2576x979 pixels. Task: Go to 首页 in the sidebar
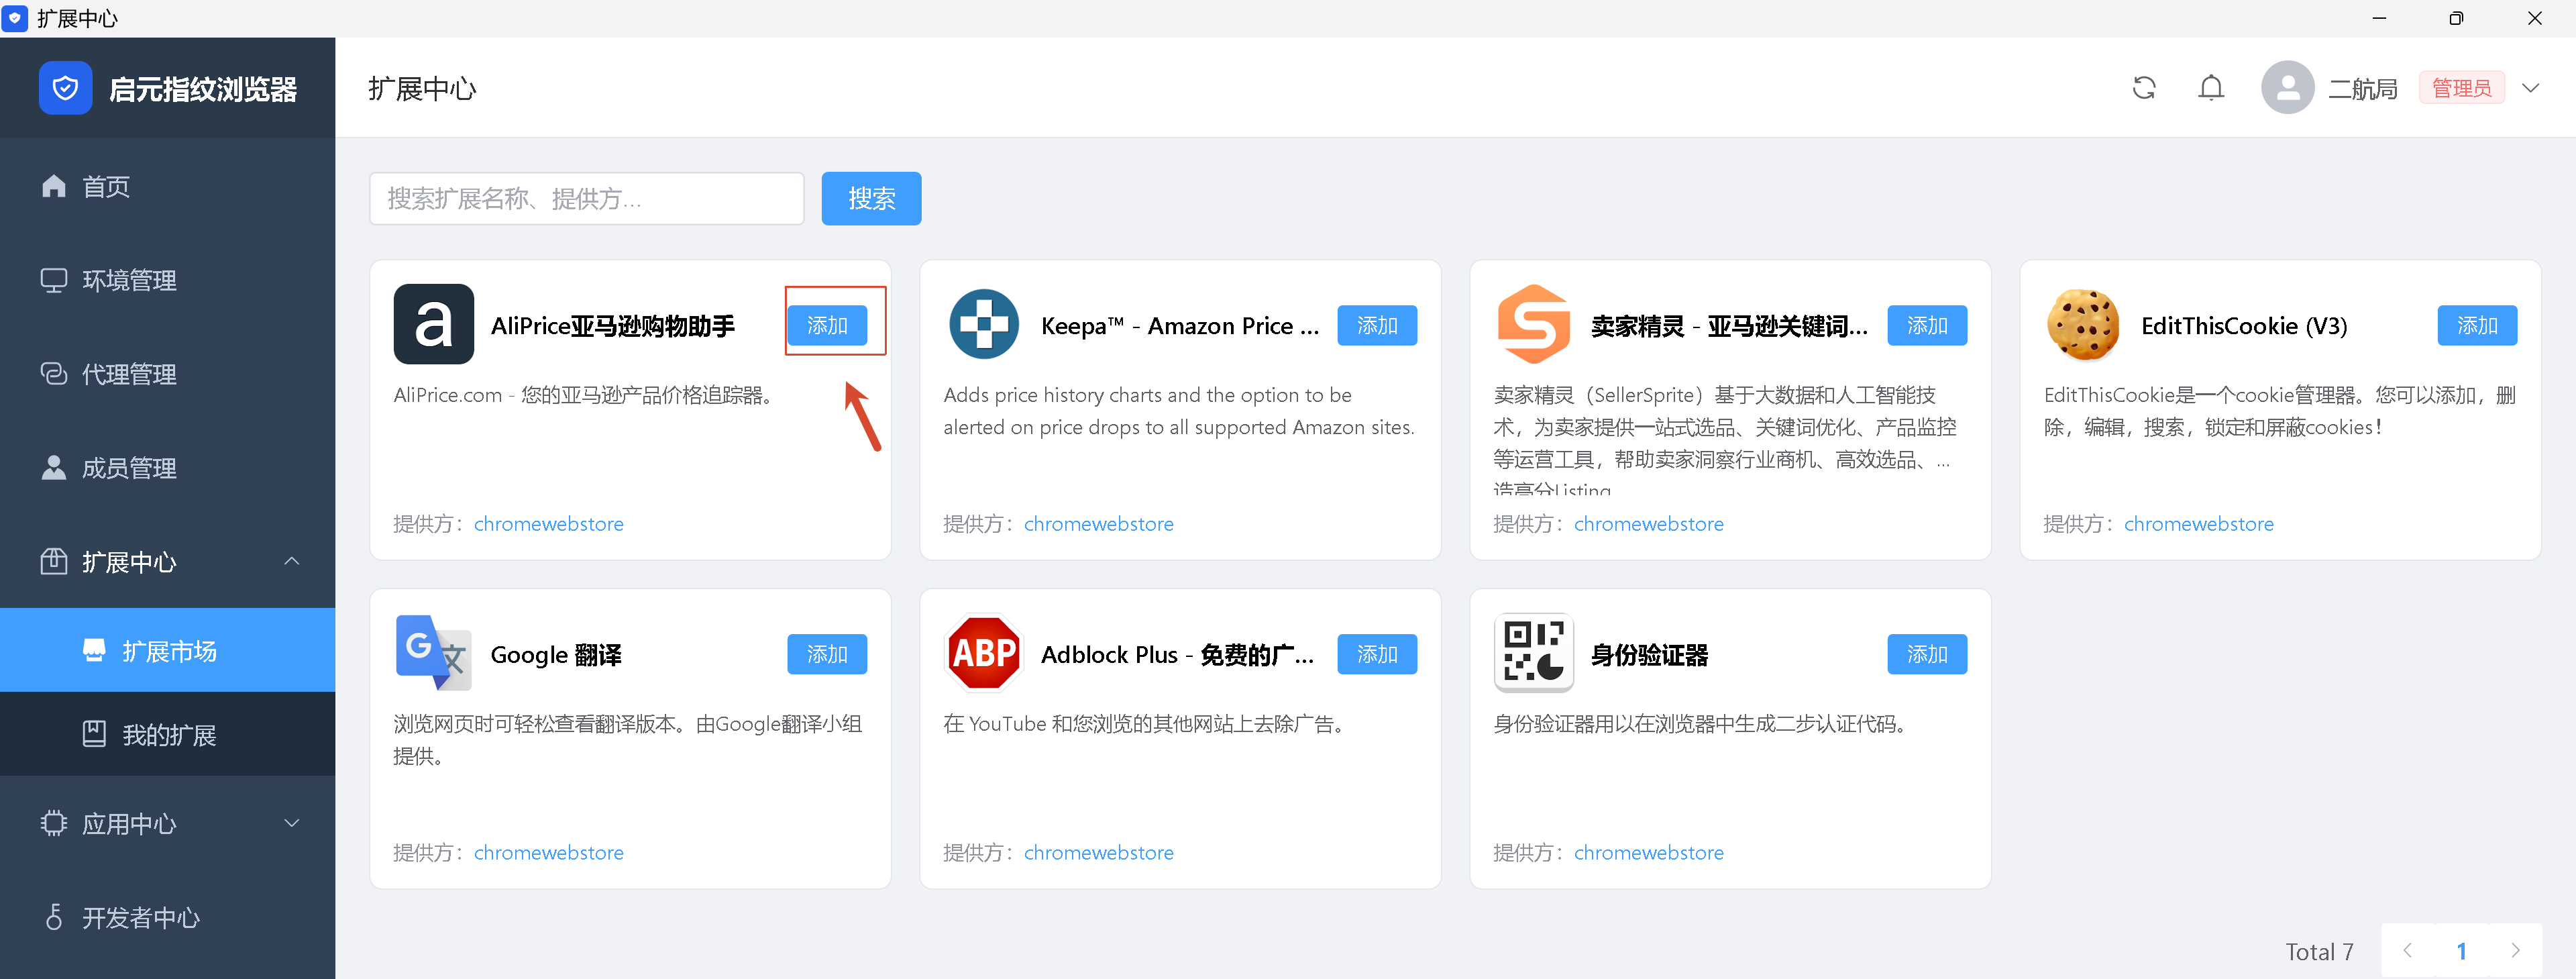tap(167, 186)
